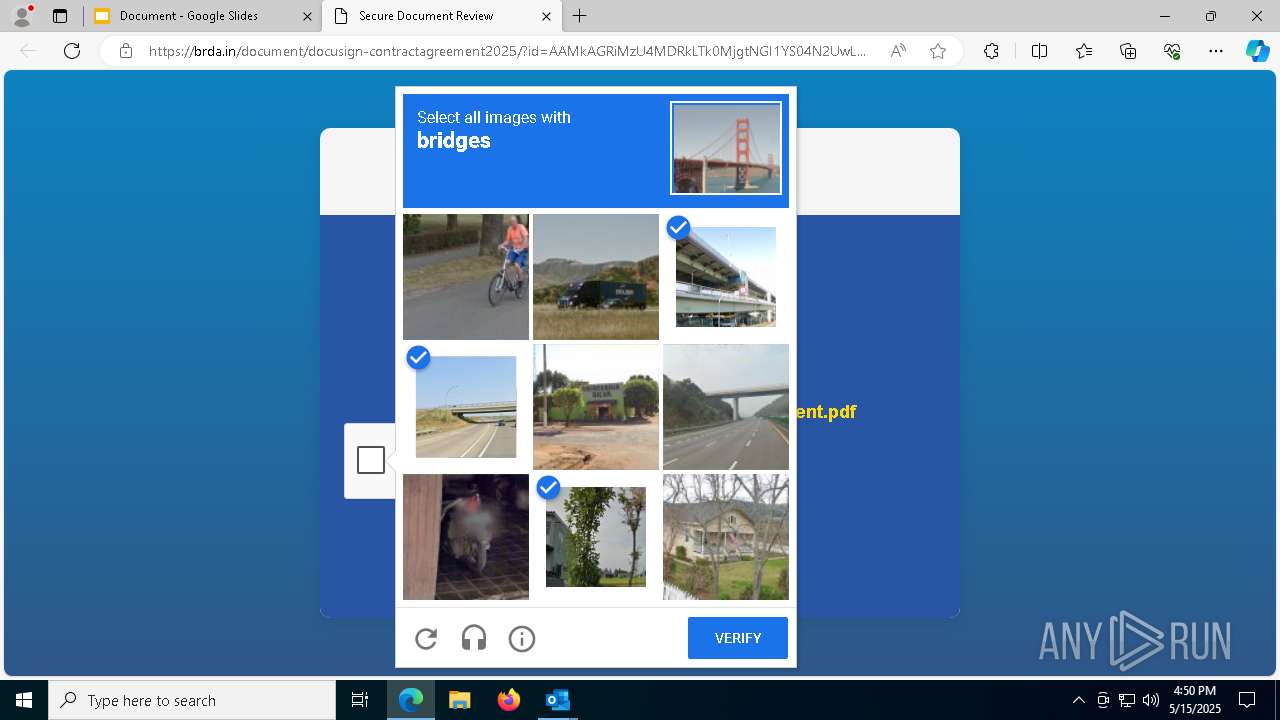Viewport: 1280px width, 720px height.
Task: Select the green building dirt road tile
Action: pyautogui.click(x=596, y=407)
